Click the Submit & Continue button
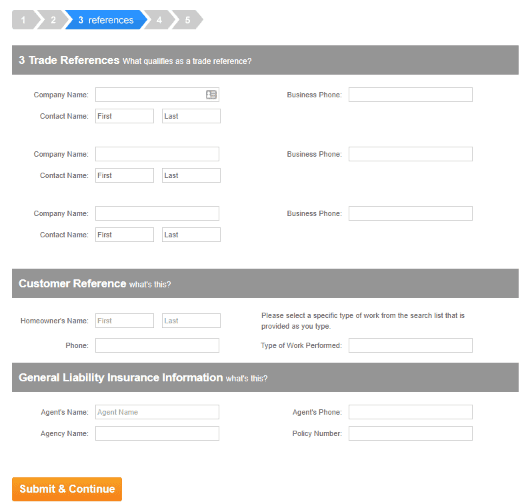Screen dimensions: 528x503 point(67,489)
